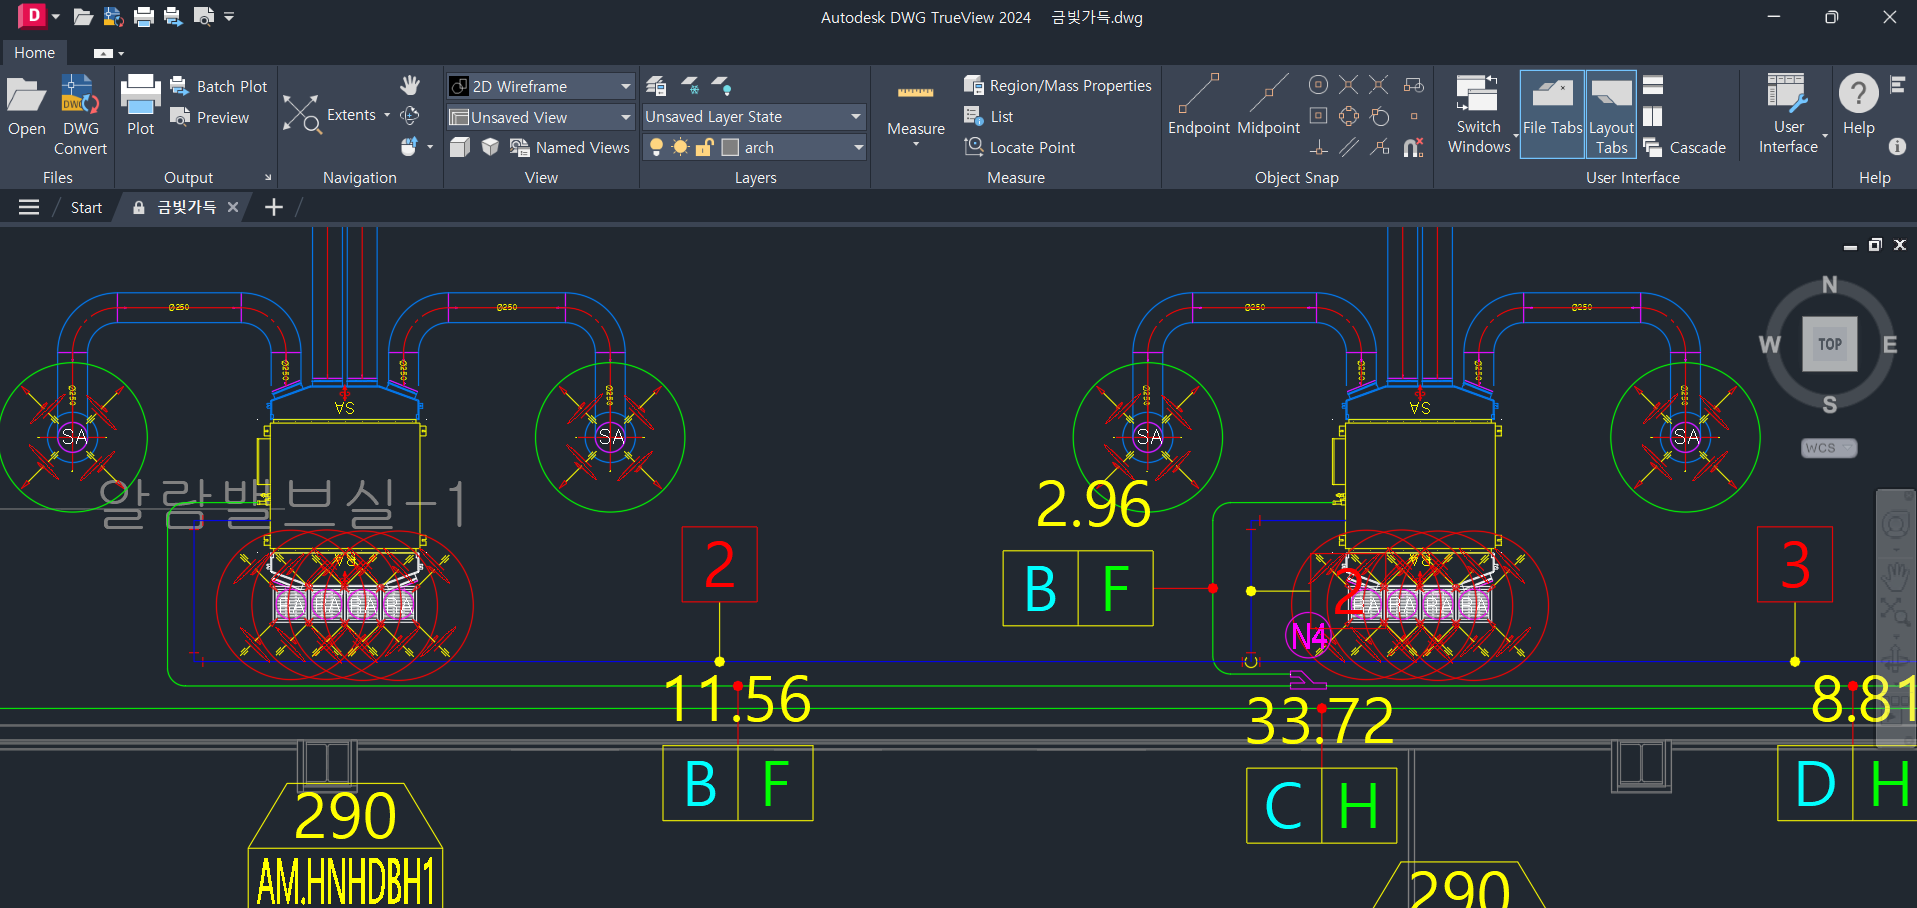Image resolution: width=1917 pixels, height=908 pixels.
Task: Toggle Layout Tabs display
Action: pyautogui.click(x=1611, y=114)
